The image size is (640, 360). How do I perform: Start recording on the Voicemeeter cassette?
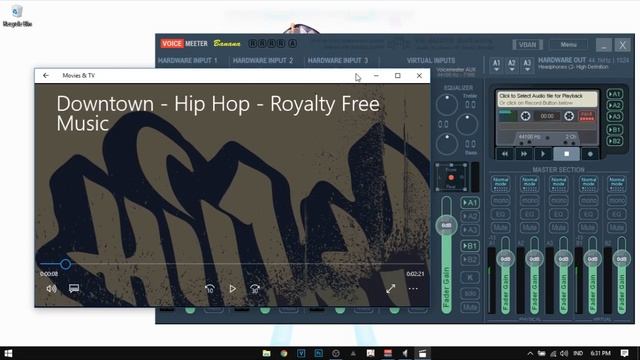(590, 154)
